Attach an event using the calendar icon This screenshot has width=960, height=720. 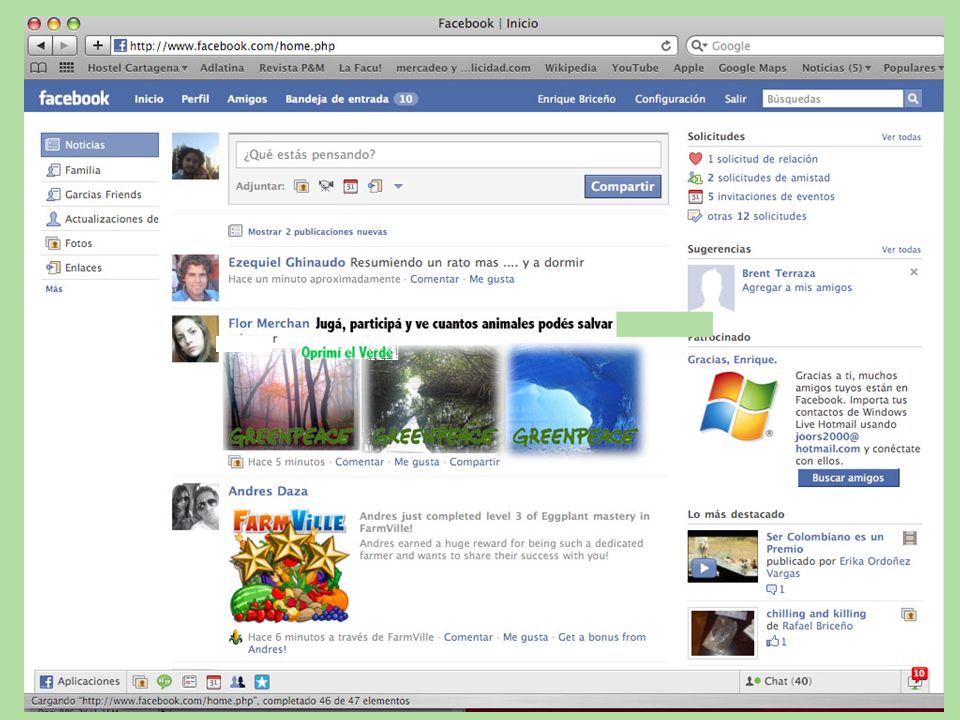click(350, 186)
